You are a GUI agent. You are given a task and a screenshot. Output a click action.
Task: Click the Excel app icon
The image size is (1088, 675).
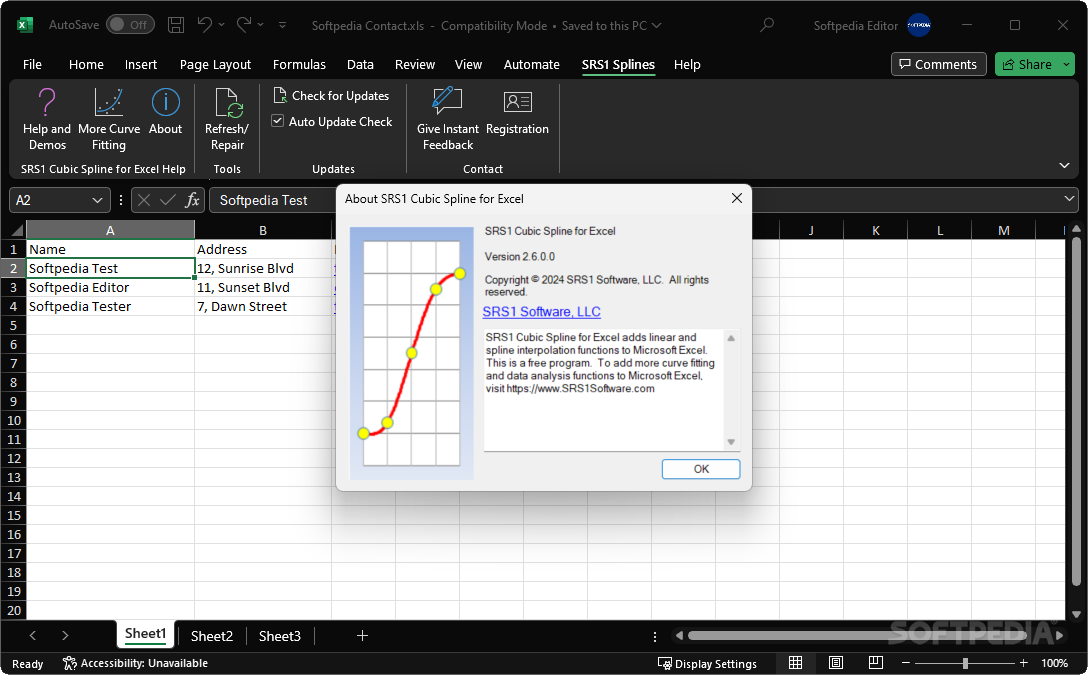click(24, 25)
